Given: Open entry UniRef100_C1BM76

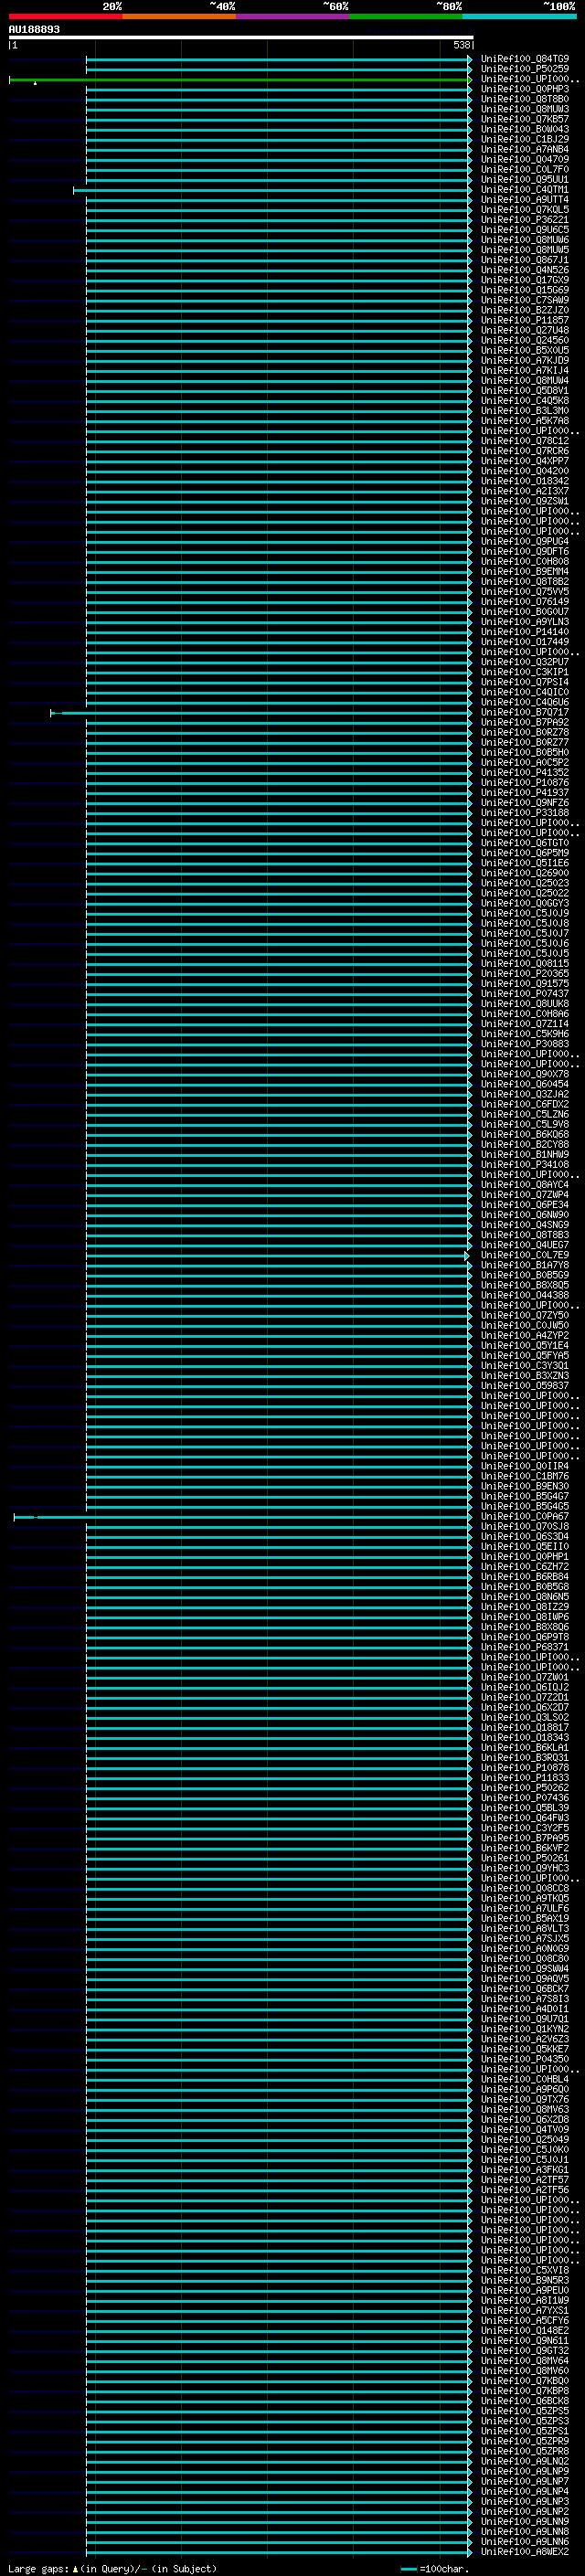Looking at the screenshot, I should [x=524, y=1477].
